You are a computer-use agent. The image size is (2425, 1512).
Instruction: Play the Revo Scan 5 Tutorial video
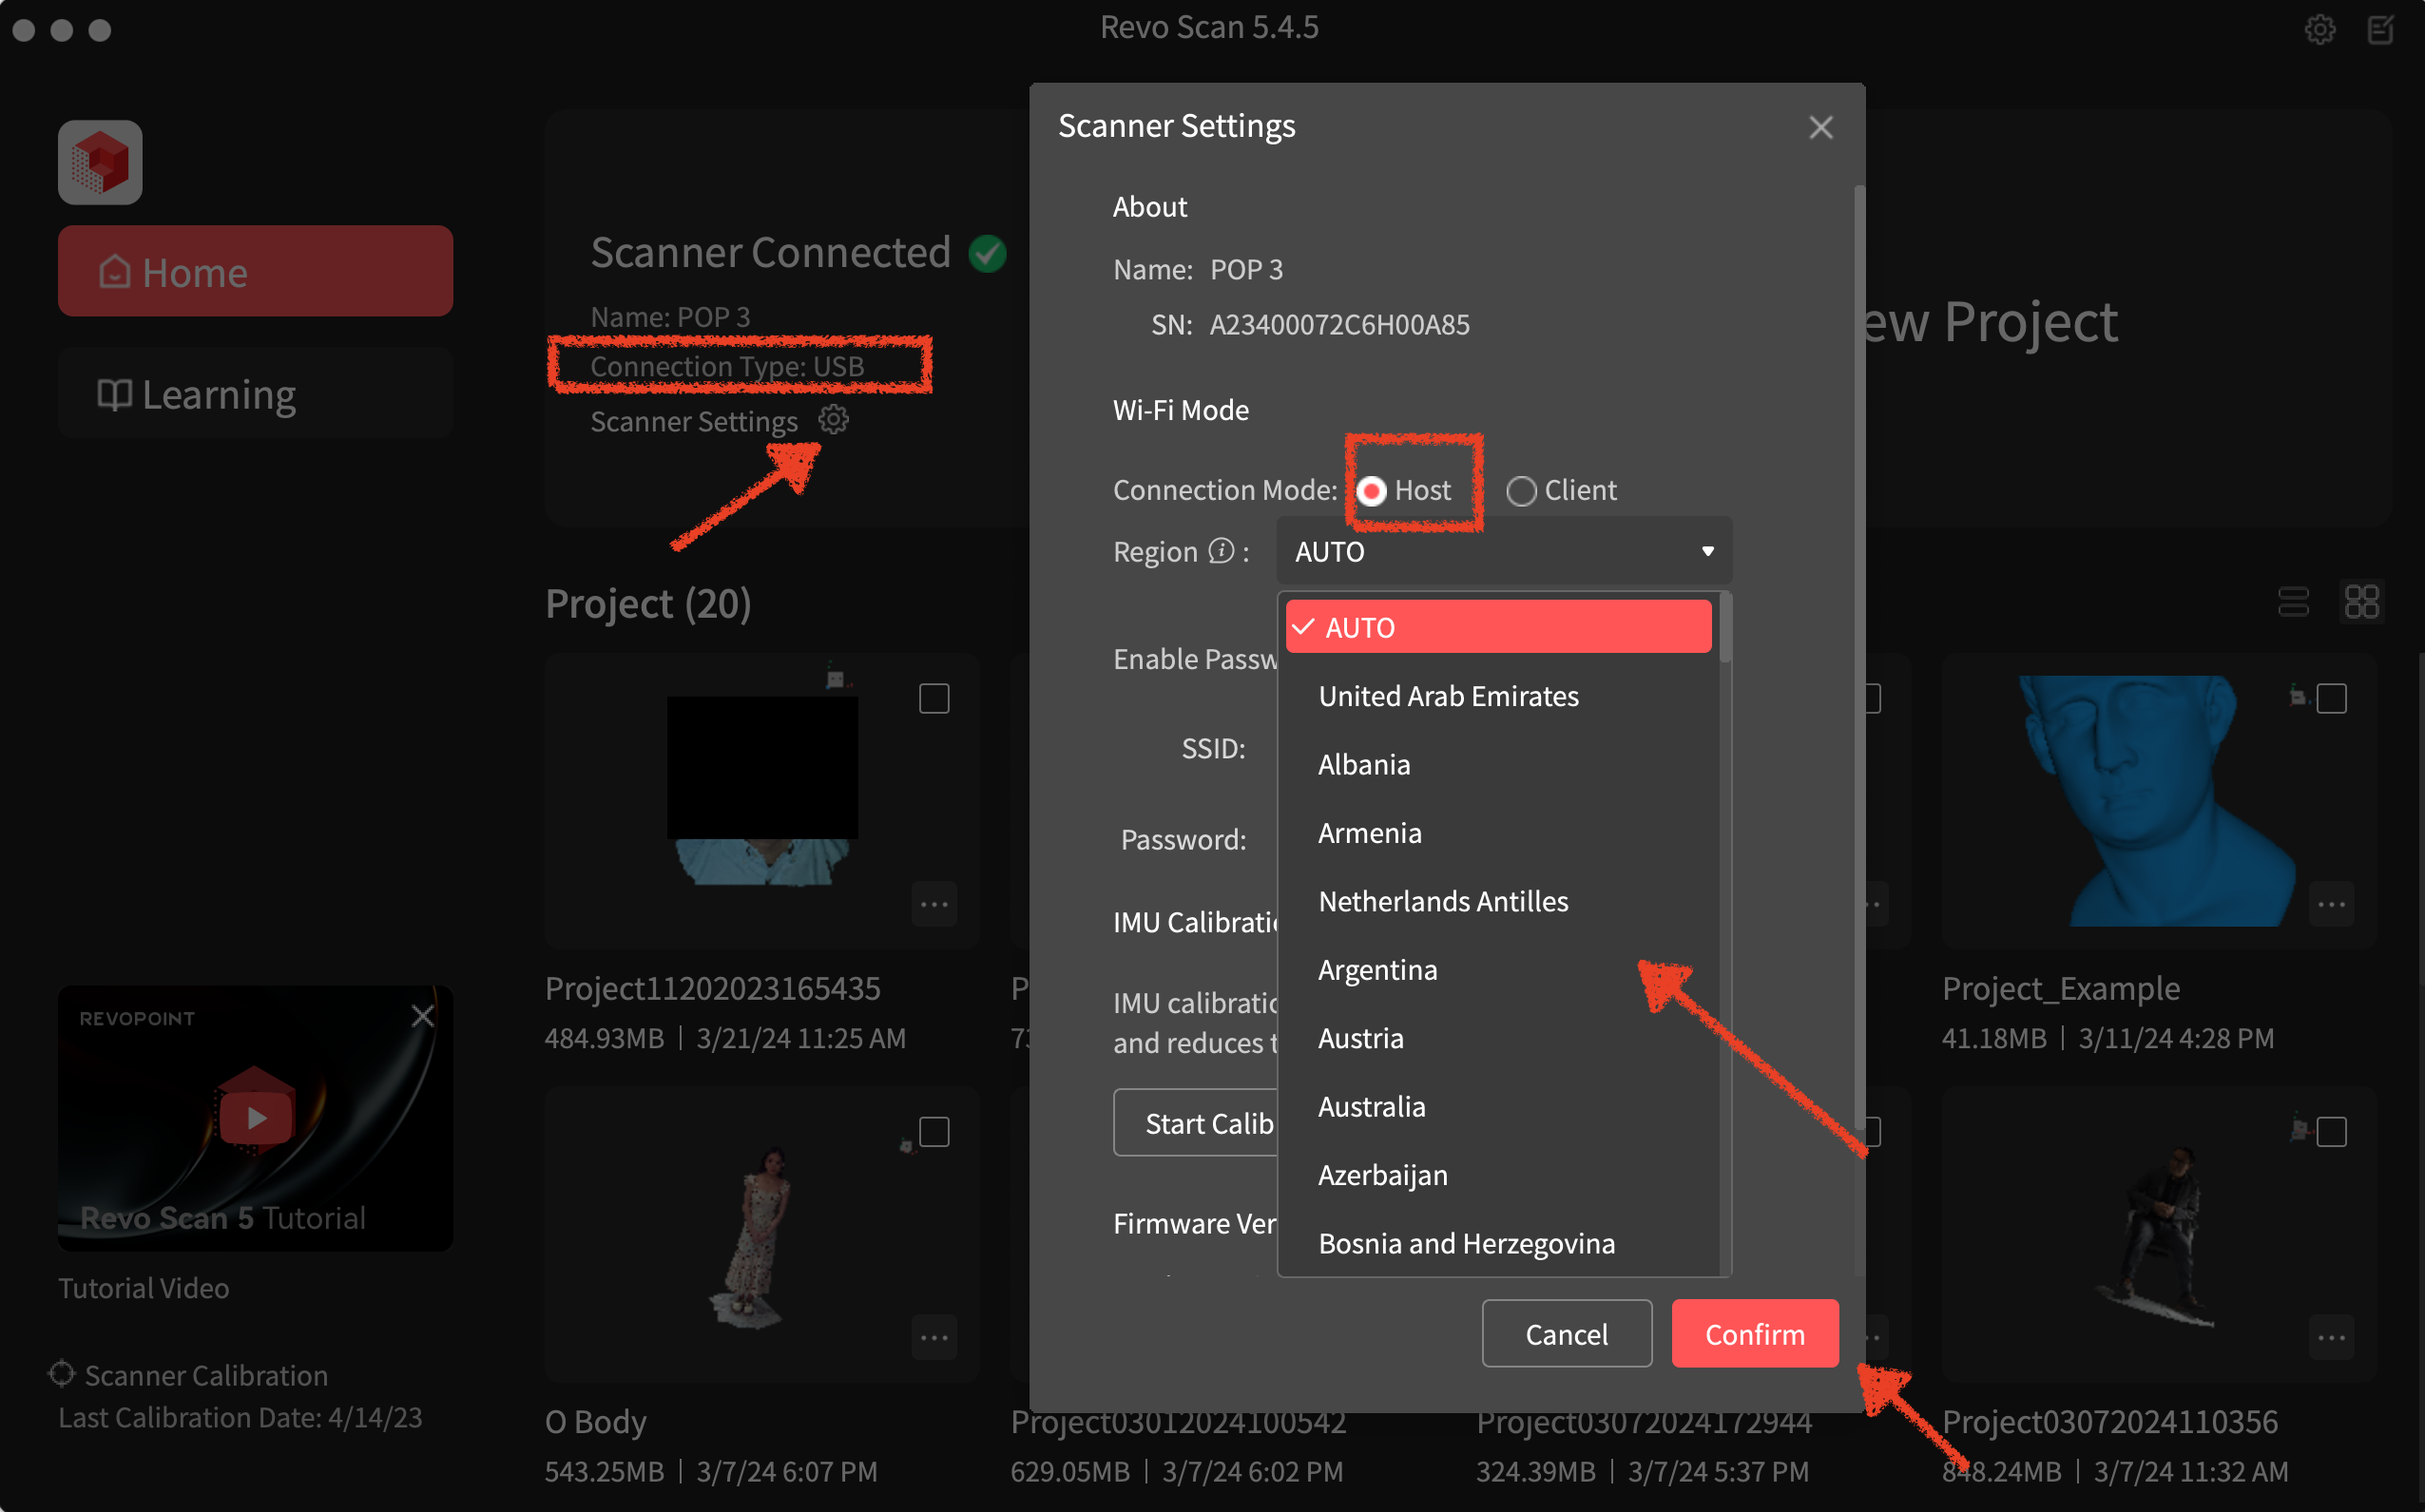[256, 1117]
